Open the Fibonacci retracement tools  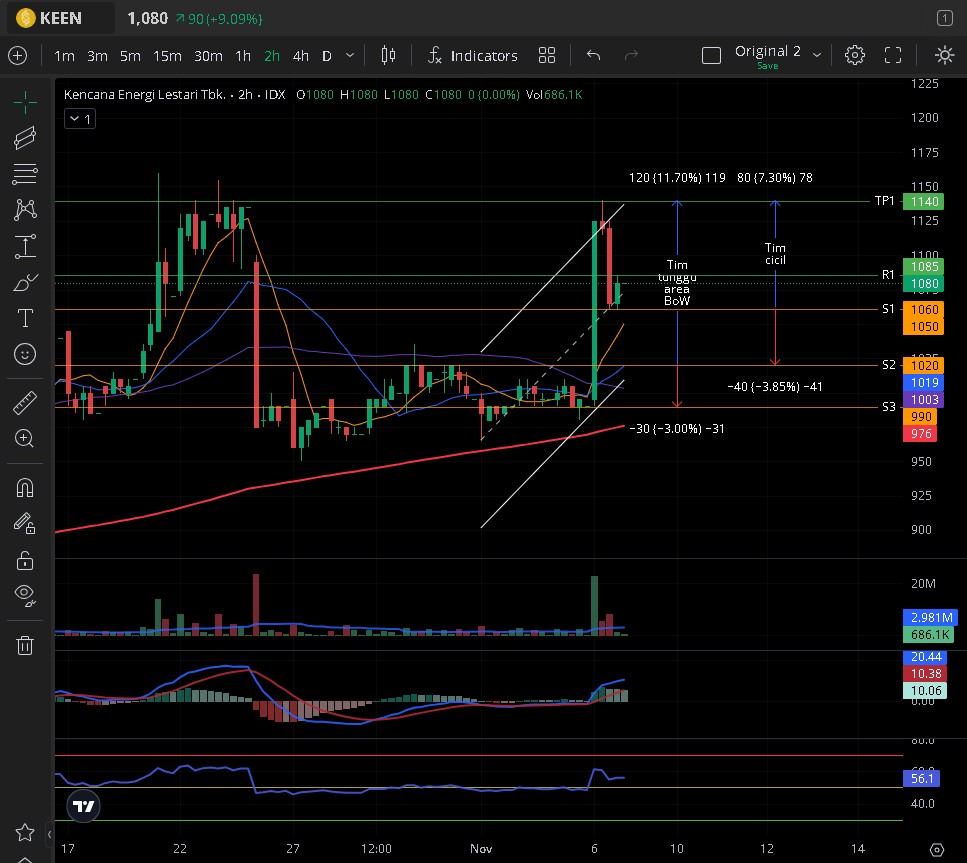click(x=25, y=174)
